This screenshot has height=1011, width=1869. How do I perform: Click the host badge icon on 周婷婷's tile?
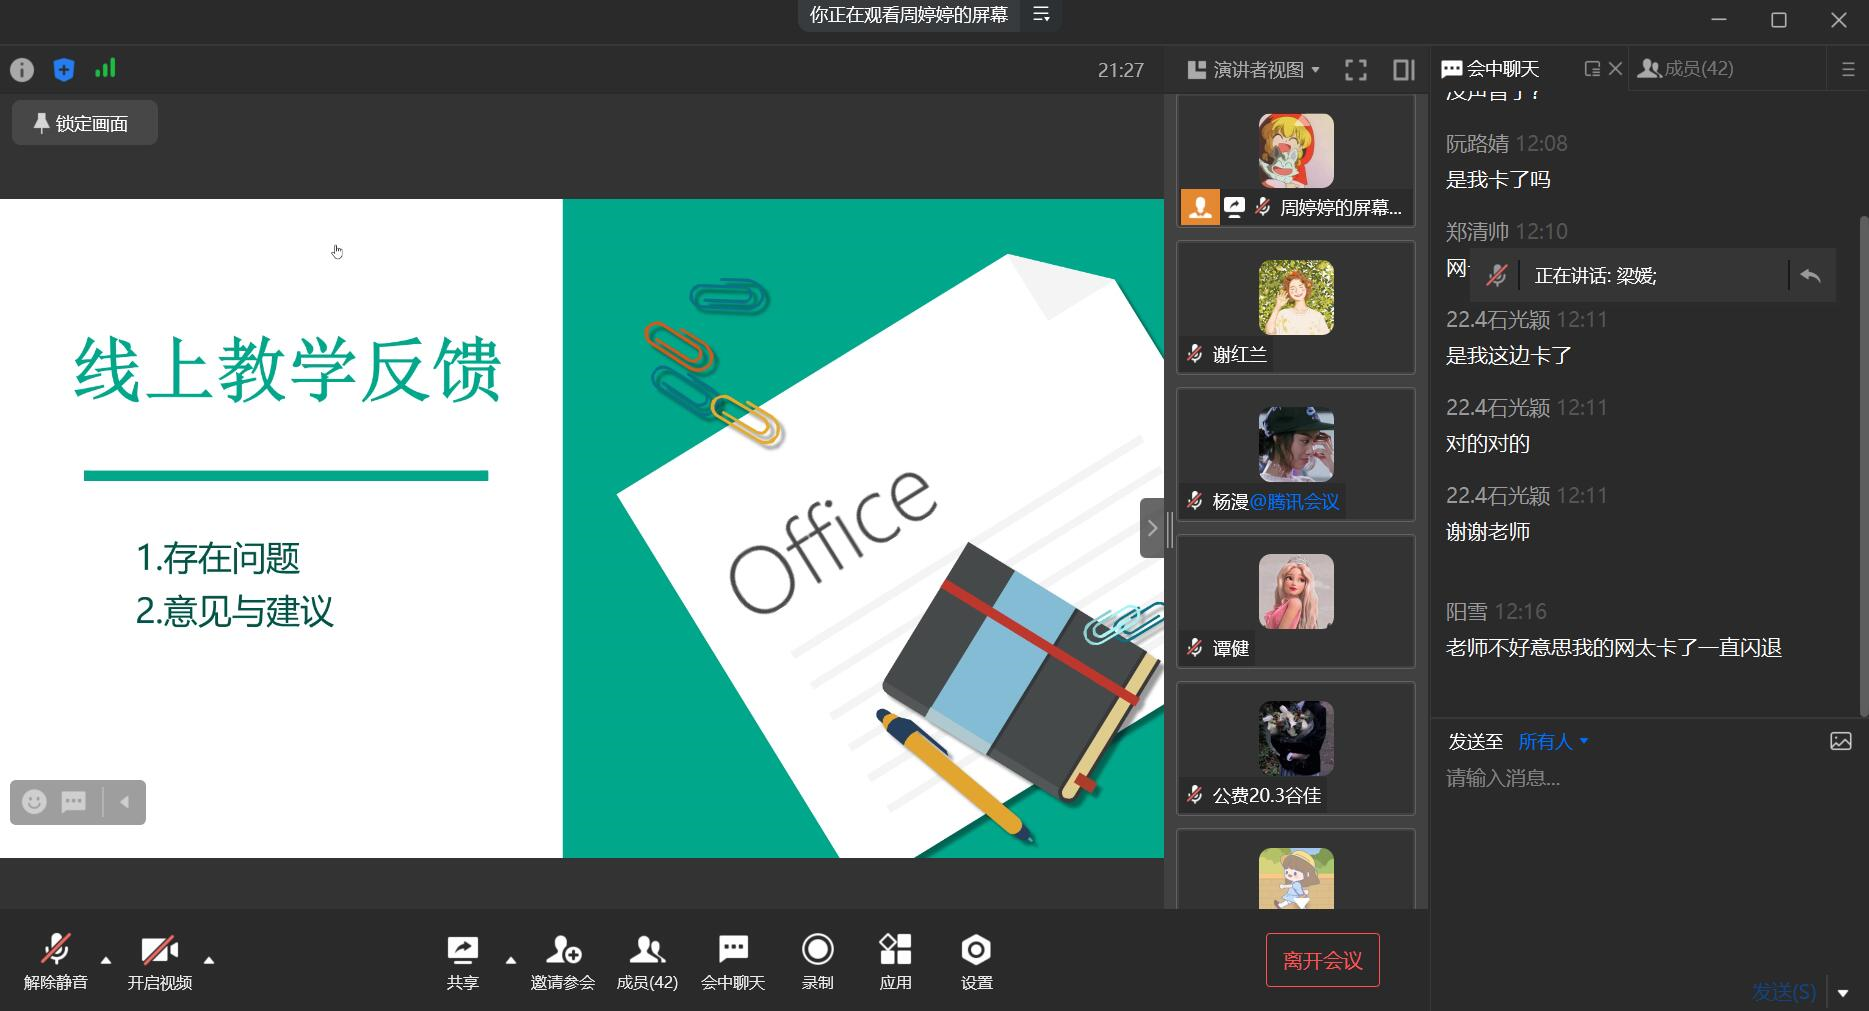click(1200, 207)
